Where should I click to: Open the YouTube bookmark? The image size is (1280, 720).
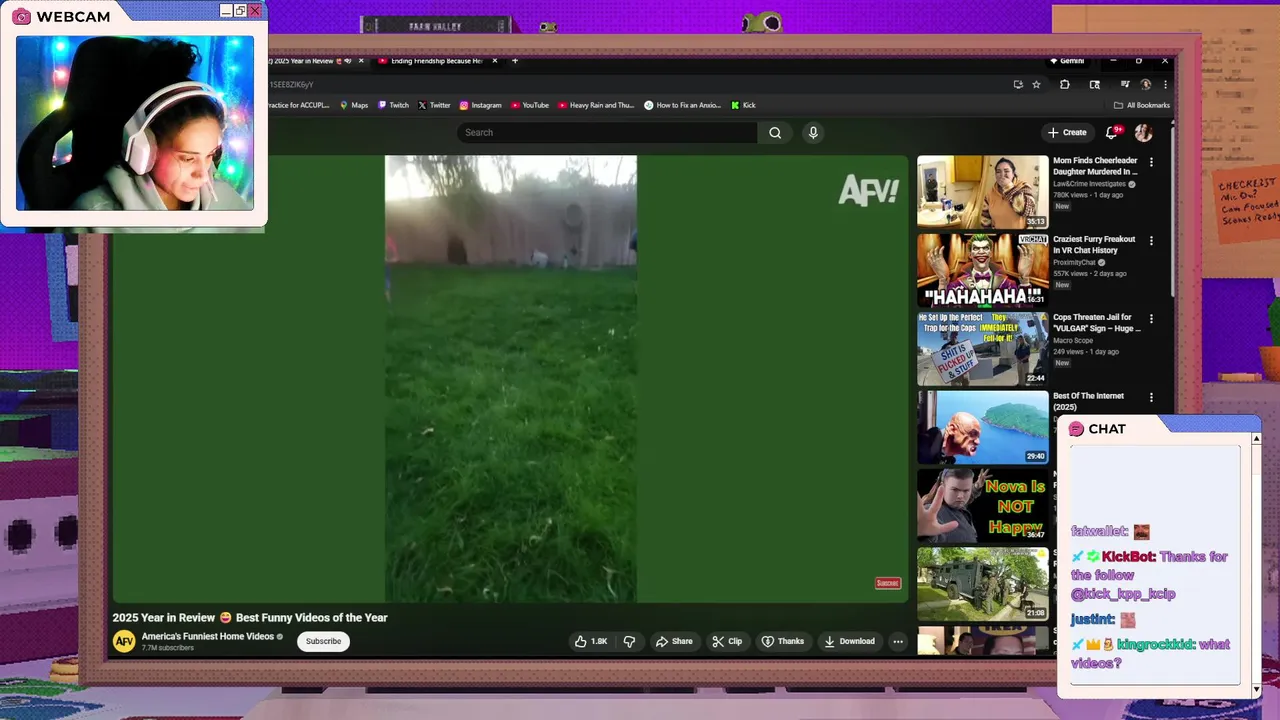530,105
